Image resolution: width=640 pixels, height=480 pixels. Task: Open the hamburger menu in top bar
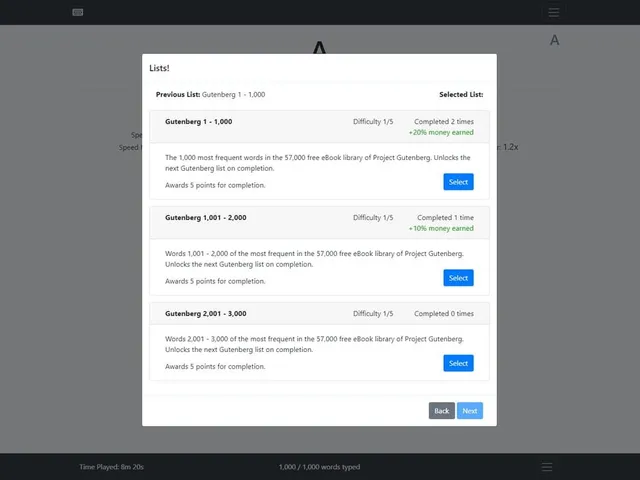pyautogui.click(x=553, y=12)
